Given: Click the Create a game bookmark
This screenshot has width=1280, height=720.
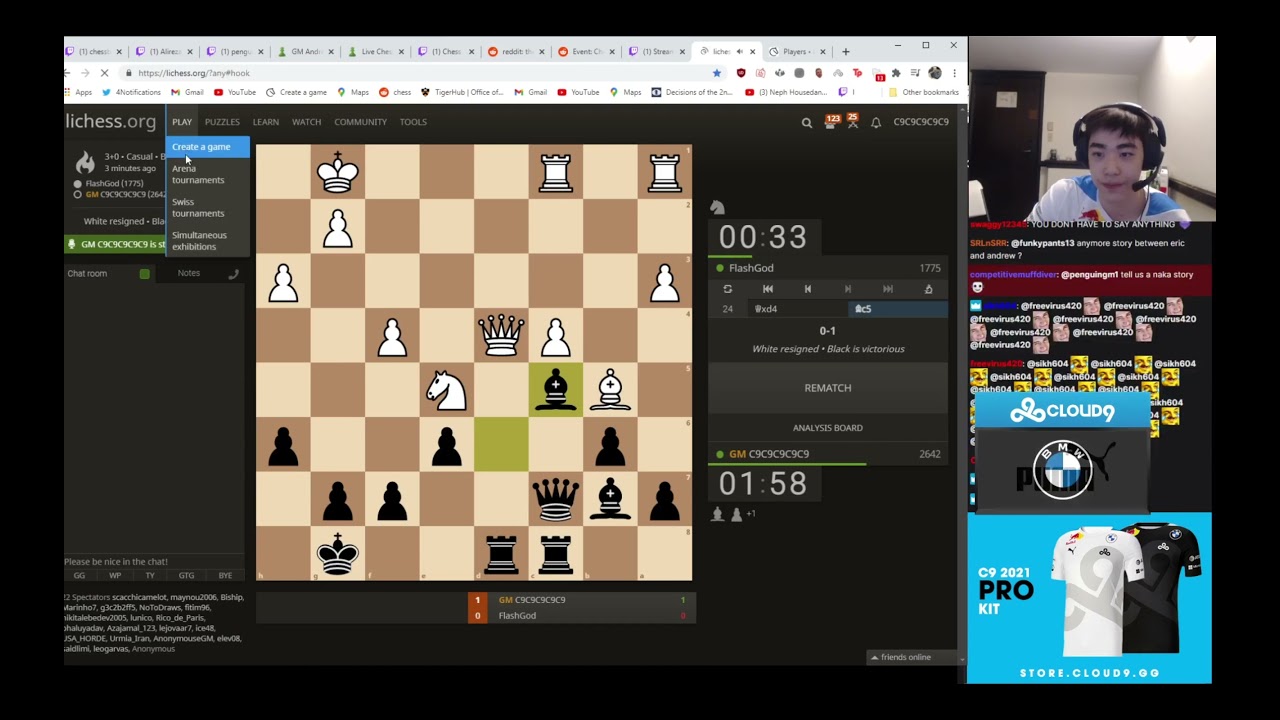Looking at the screenshot, I should click(297, 92).
